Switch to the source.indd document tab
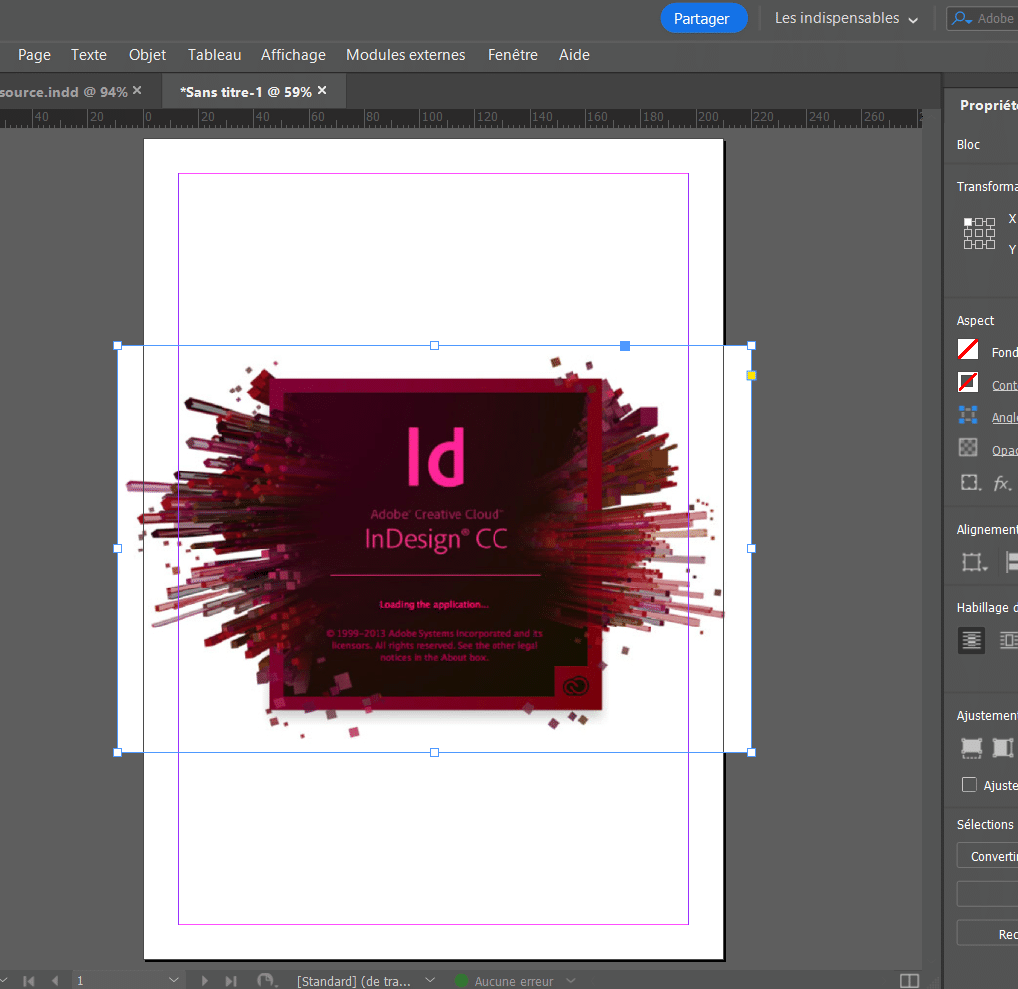The height and width of the screenshot is (989, 1018). 64,92
